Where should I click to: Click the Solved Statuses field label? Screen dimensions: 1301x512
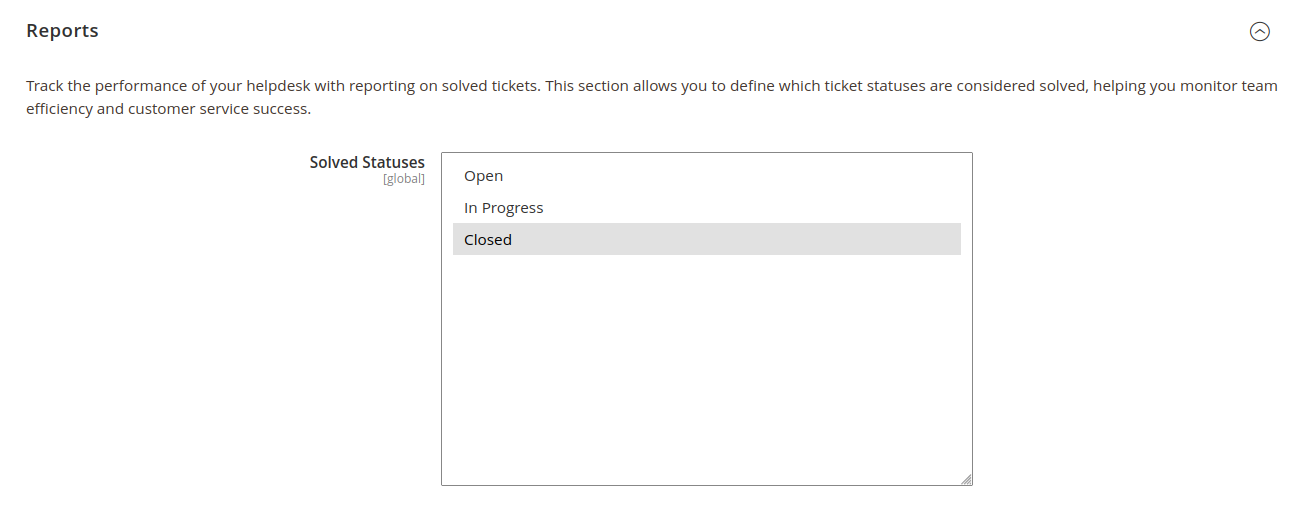pos(367,162)
